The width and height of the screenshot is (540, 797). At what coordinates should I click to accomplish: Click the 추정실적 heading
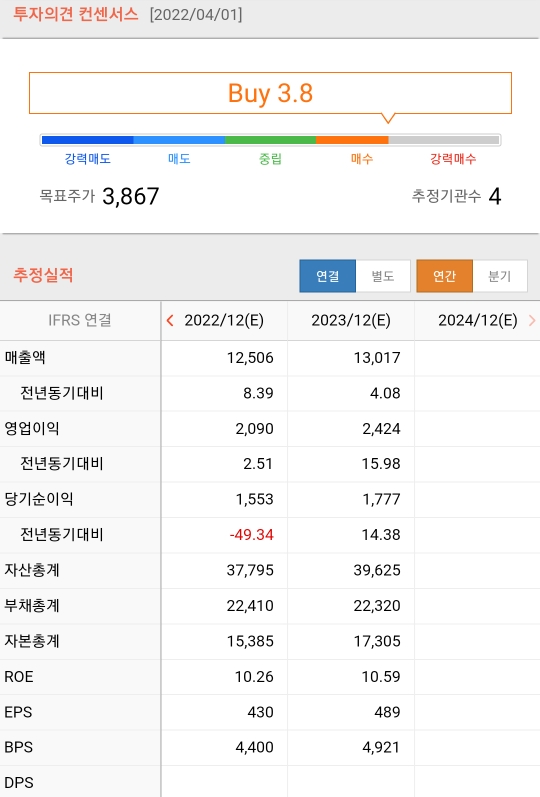pos(43,275)
